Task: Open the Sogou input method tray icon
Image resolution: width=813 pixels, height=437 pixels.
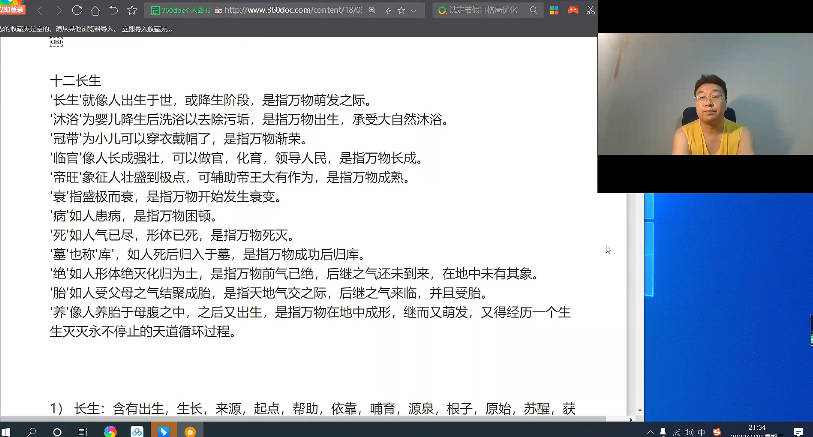Action: [x=717, y=431]
